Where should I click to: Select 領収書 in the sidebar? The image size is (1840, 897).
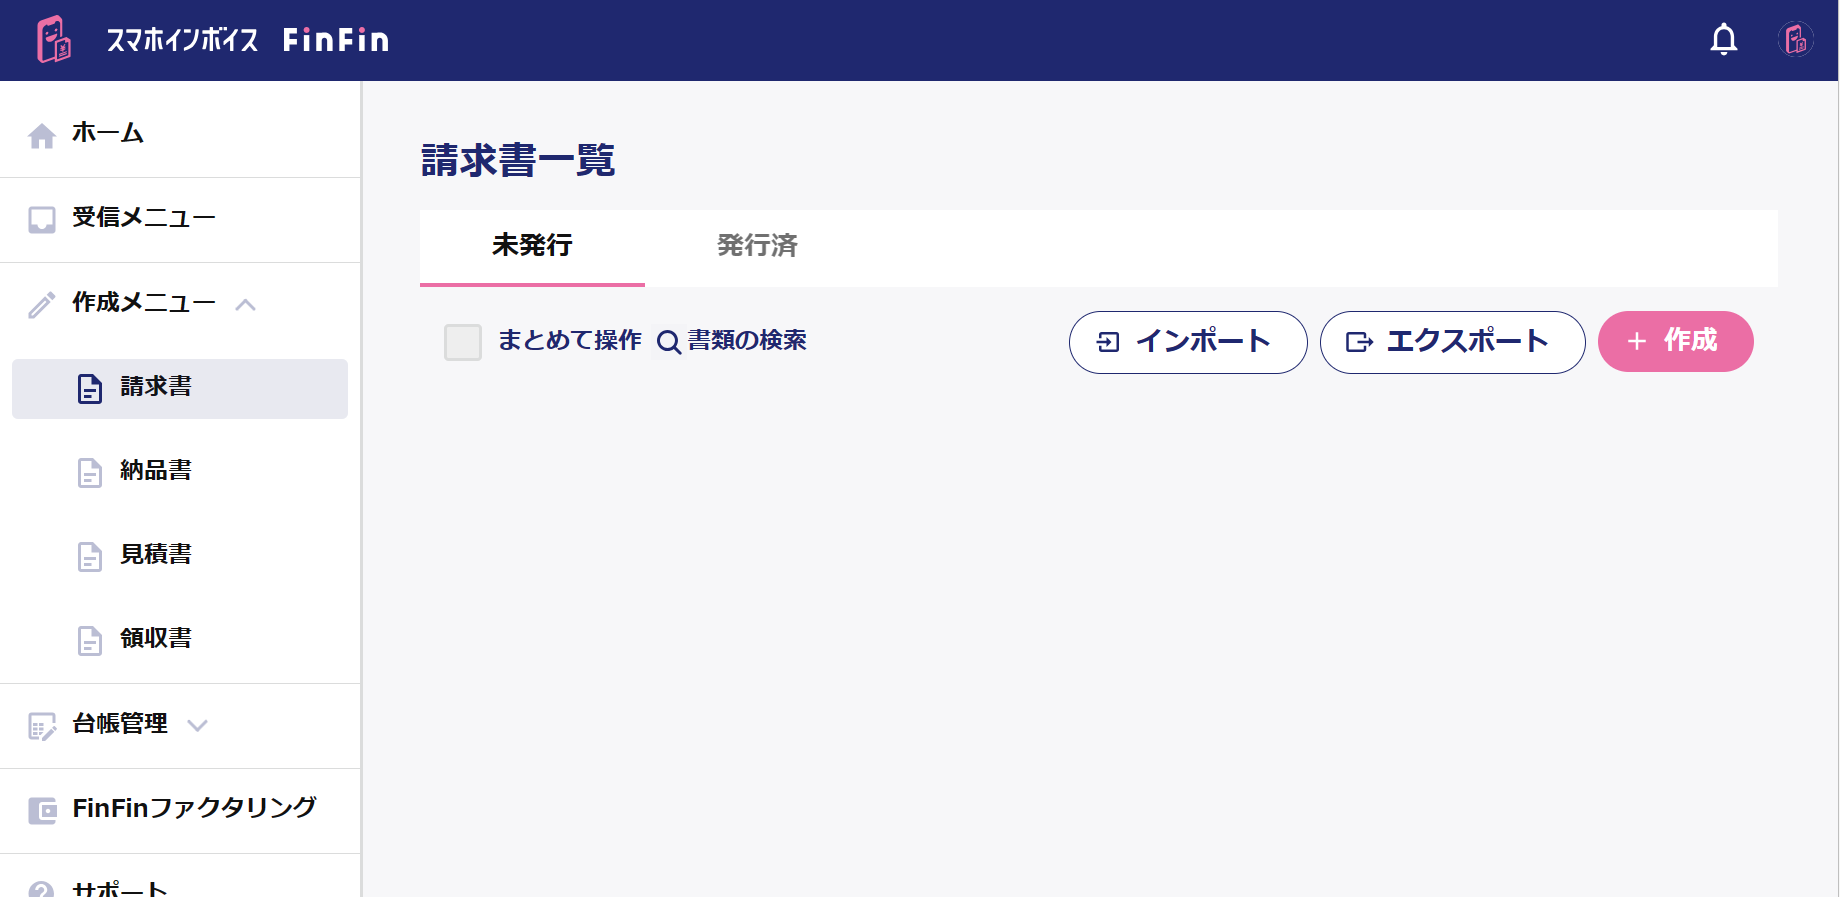(180, 640)
